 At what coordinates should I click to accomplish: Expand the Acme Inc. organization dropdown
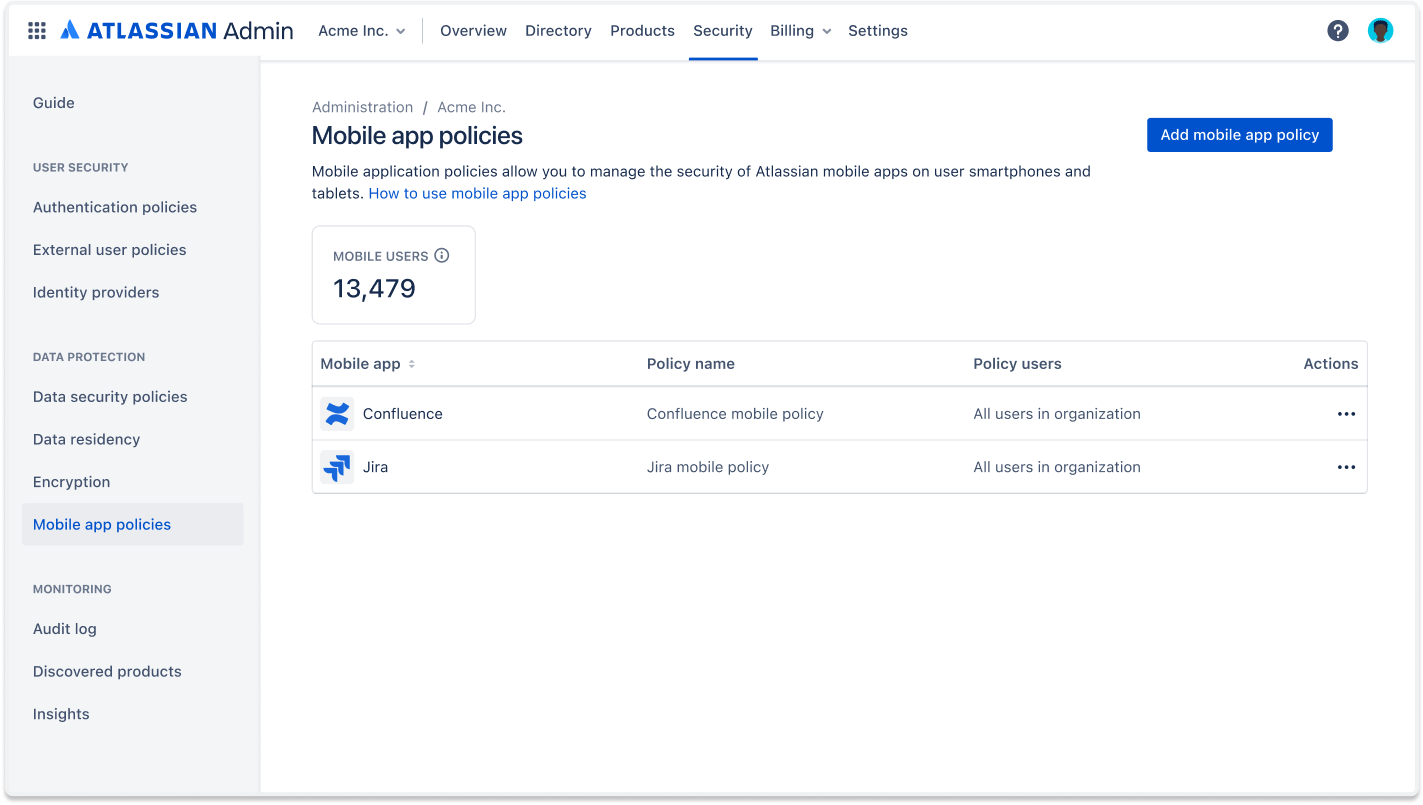(362, 30)
